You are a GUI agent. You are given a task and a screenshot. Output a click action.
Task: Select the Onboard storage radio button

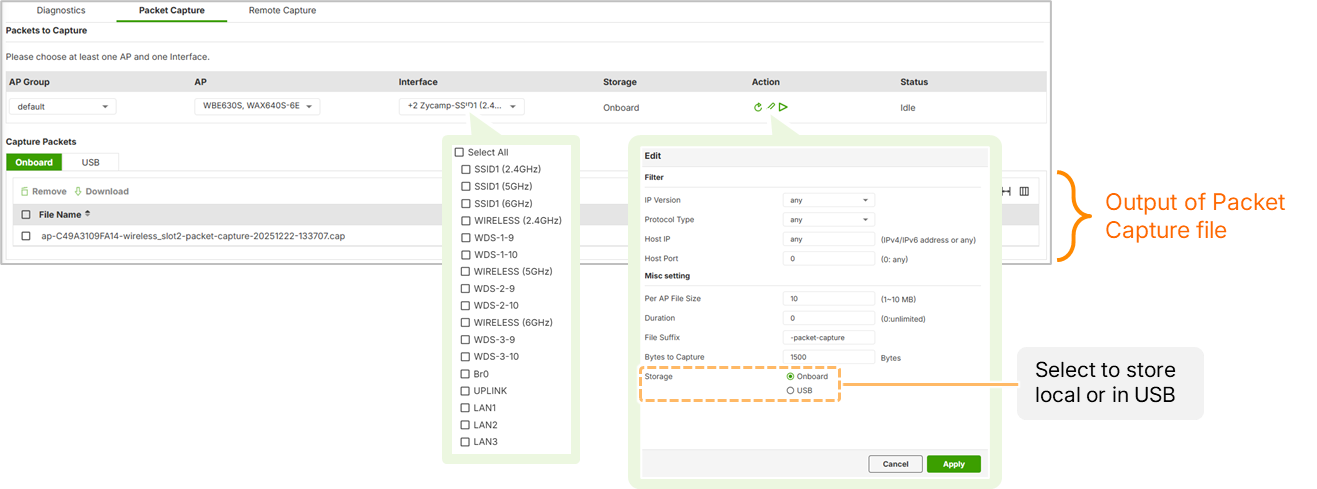(x=790, y=376)
